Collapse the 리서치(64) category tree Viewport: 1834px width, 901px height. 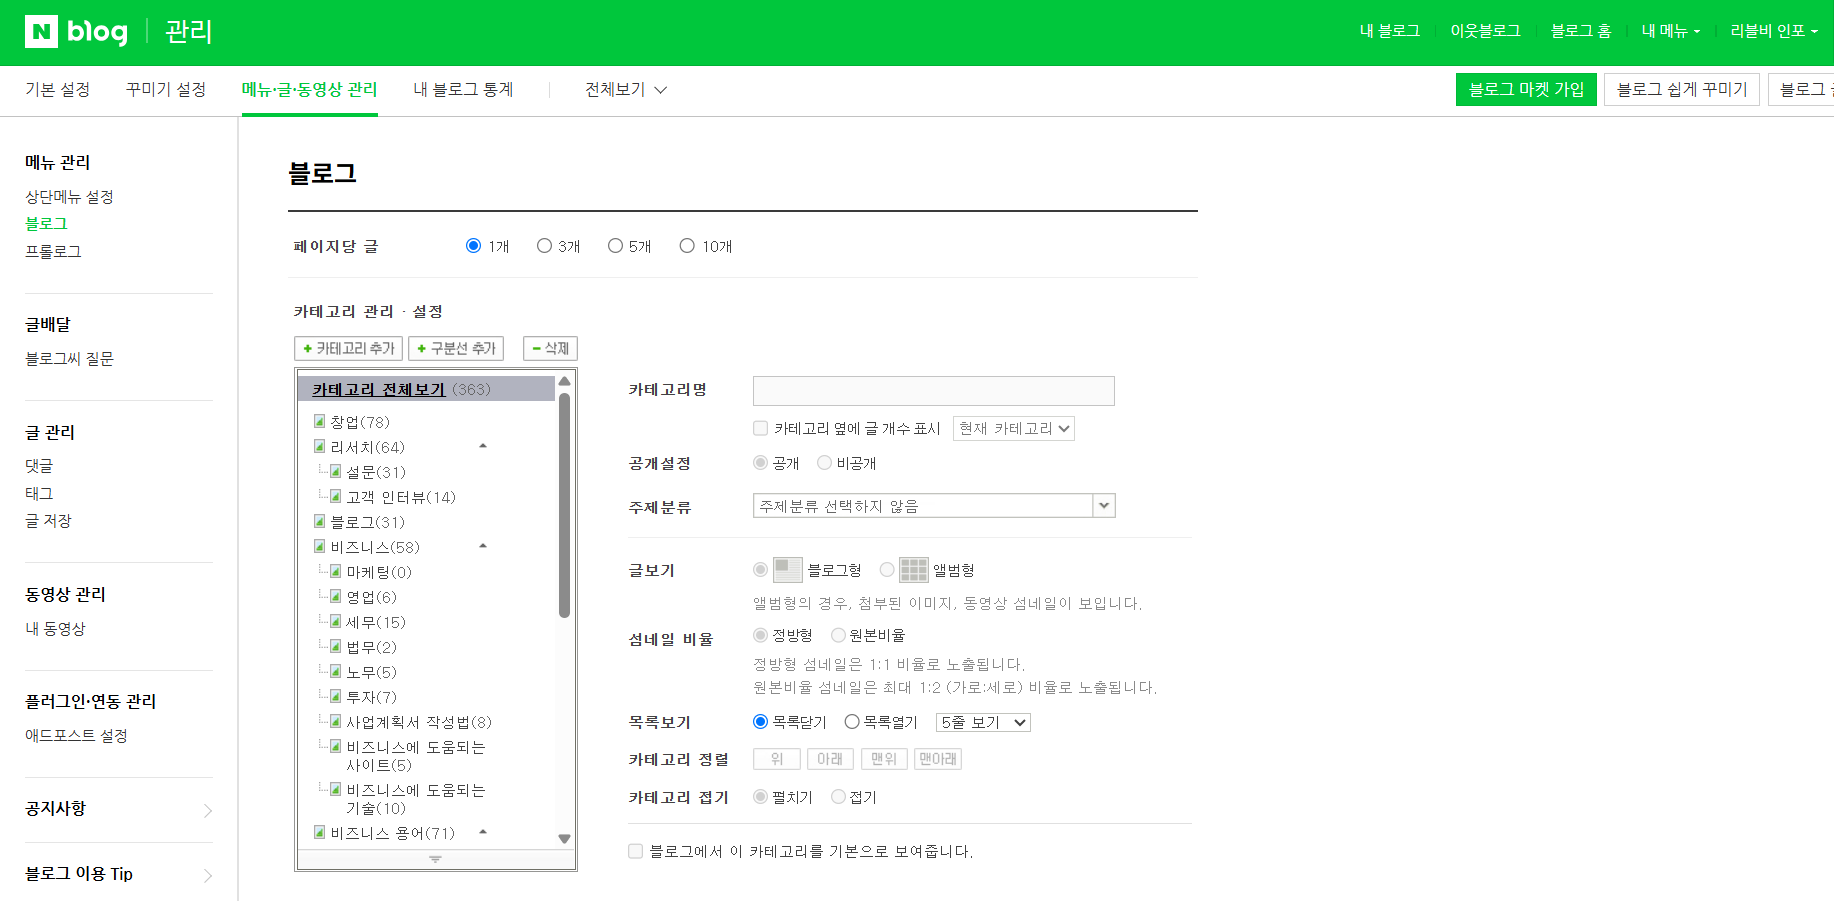(483, 445)
